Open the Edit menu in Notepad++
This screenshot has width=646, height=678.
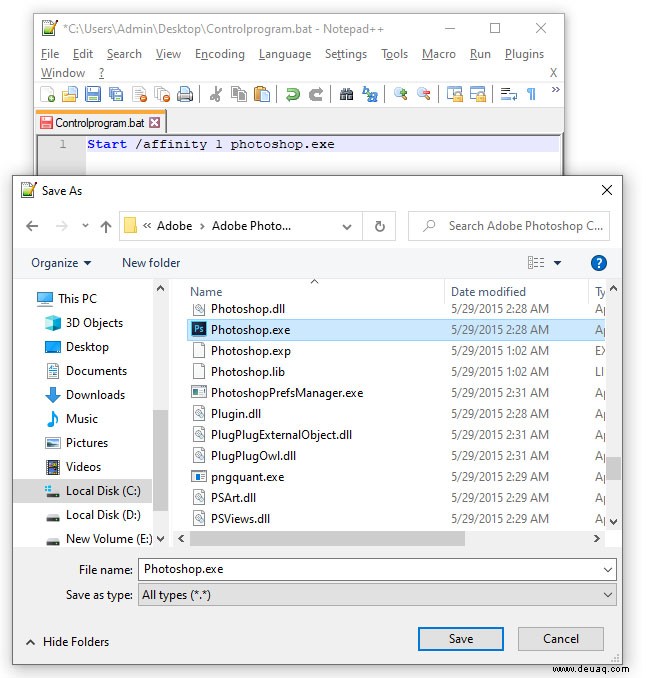pos(83,54)
